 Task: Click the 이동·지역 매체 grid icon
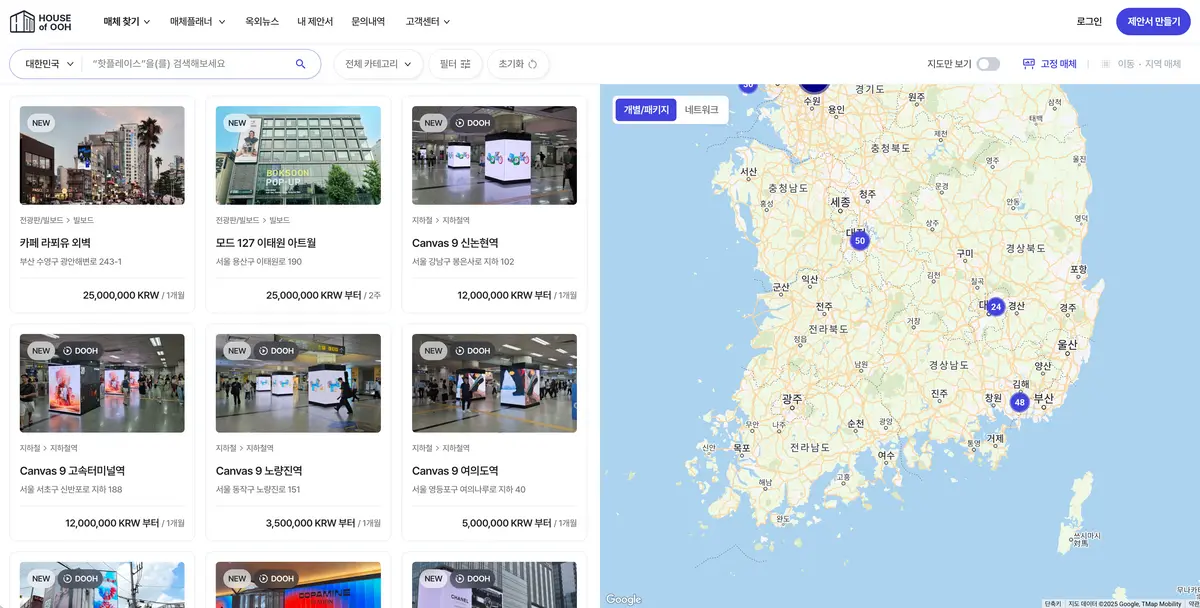pos(1106,63)
